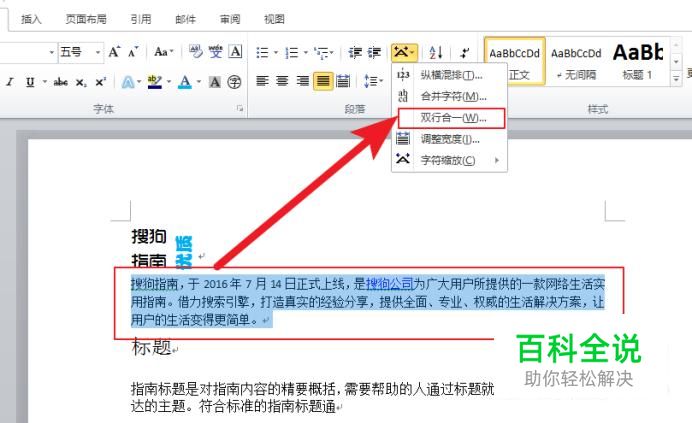Show or hide paragraph marks
Screen dimensions: 692x423
tap(464, 53)
